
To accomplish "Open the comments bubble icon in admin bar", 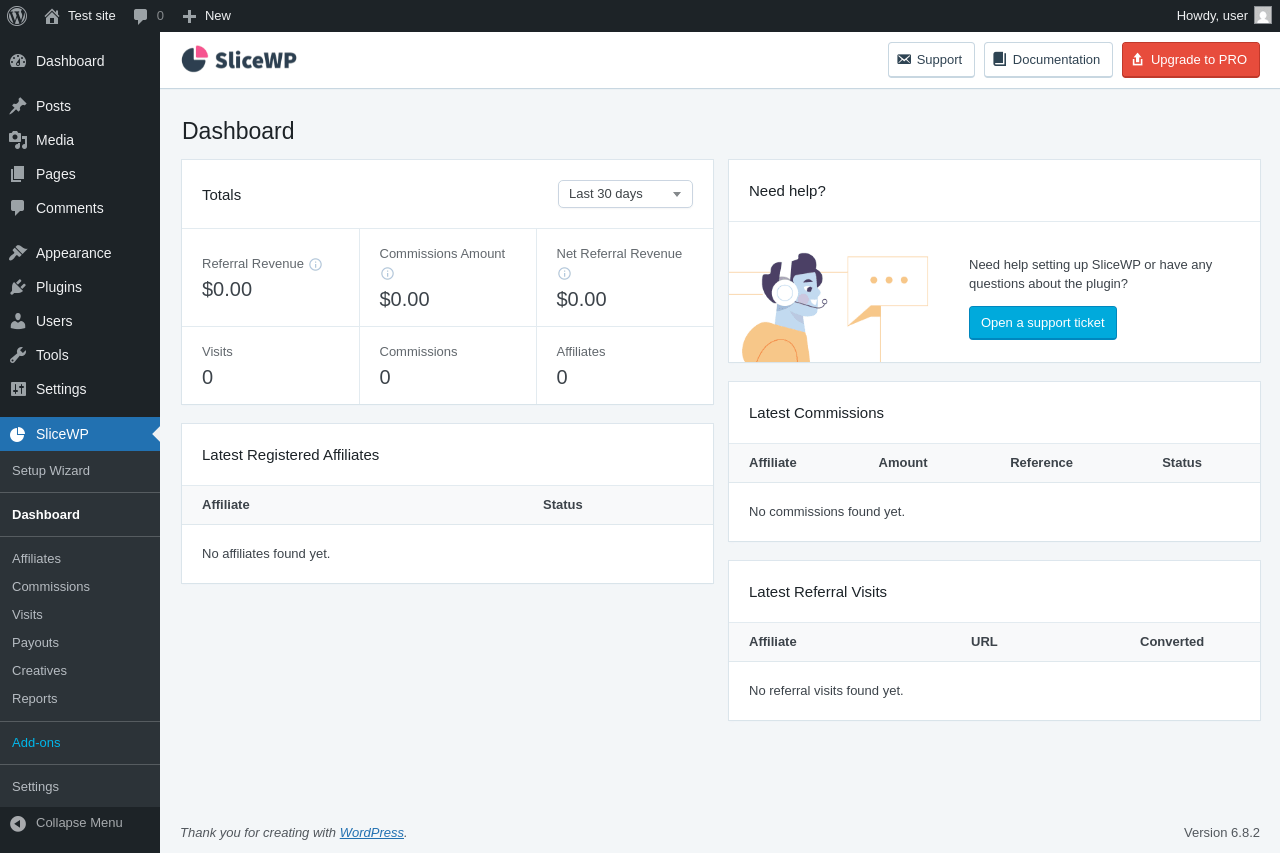I will [x=141, y=16].
